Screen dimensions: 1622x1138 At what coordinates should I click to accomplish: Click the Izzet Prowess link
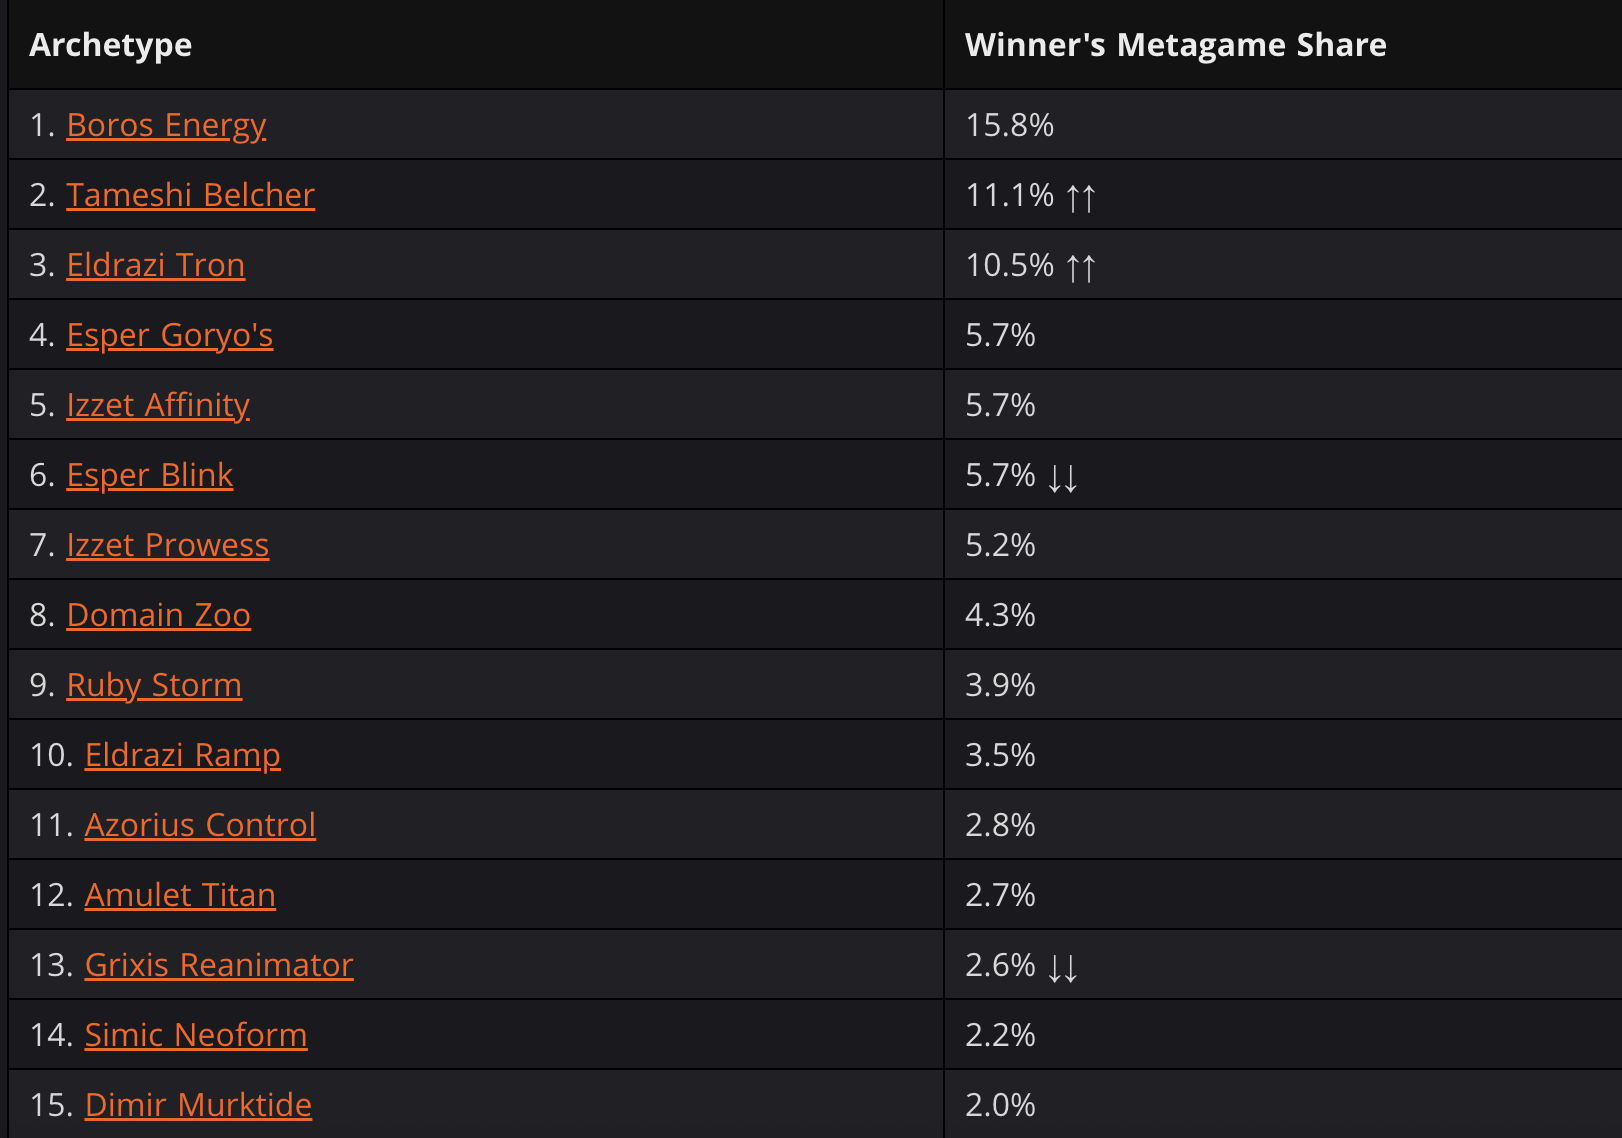click(x=167, y=545)
